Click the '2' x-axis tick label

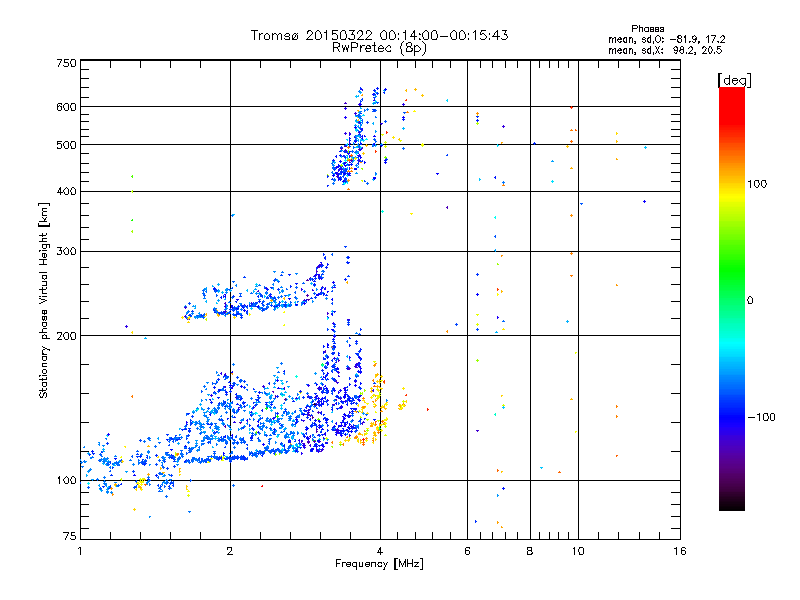[x=230, y=551]
